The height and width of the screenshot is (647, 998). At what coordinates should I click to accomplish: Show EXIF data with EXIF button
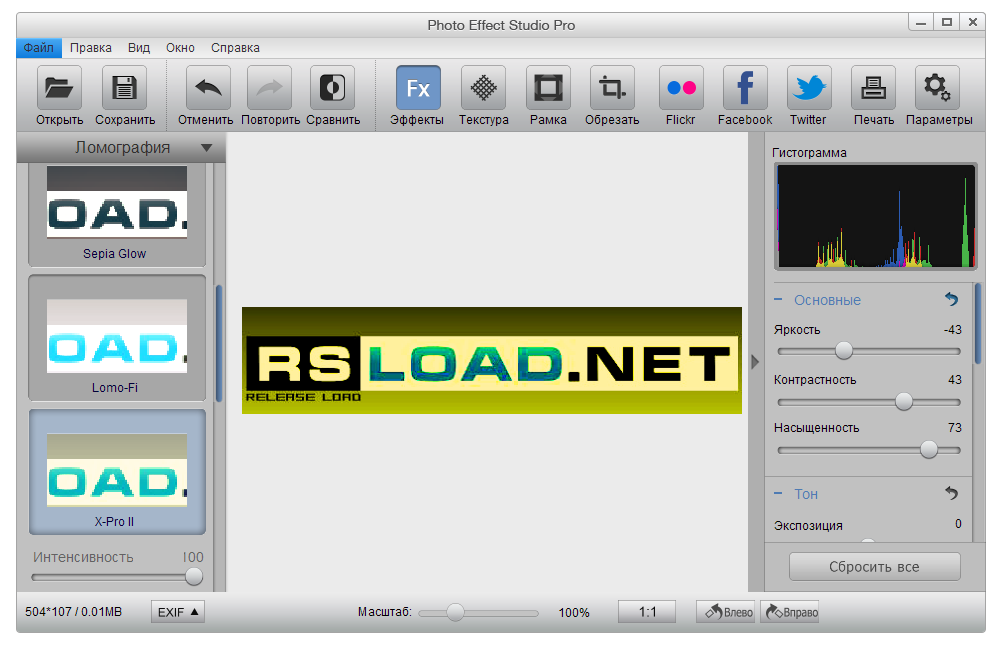click(178, 612)
